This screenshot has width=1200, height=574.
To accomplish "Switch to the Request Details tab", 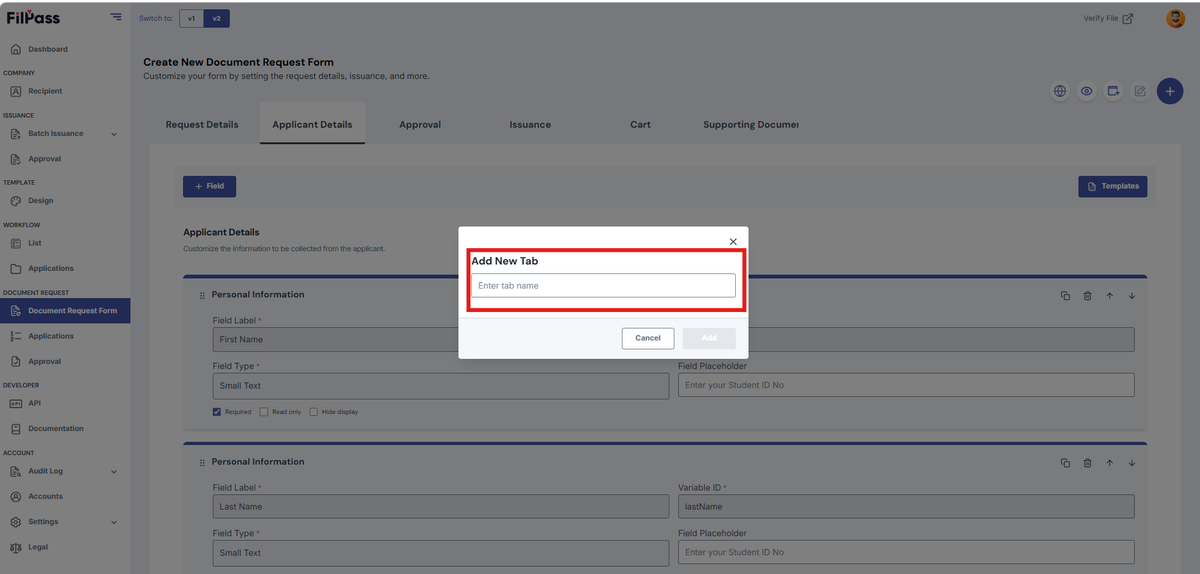I will [x=202, y=124].
